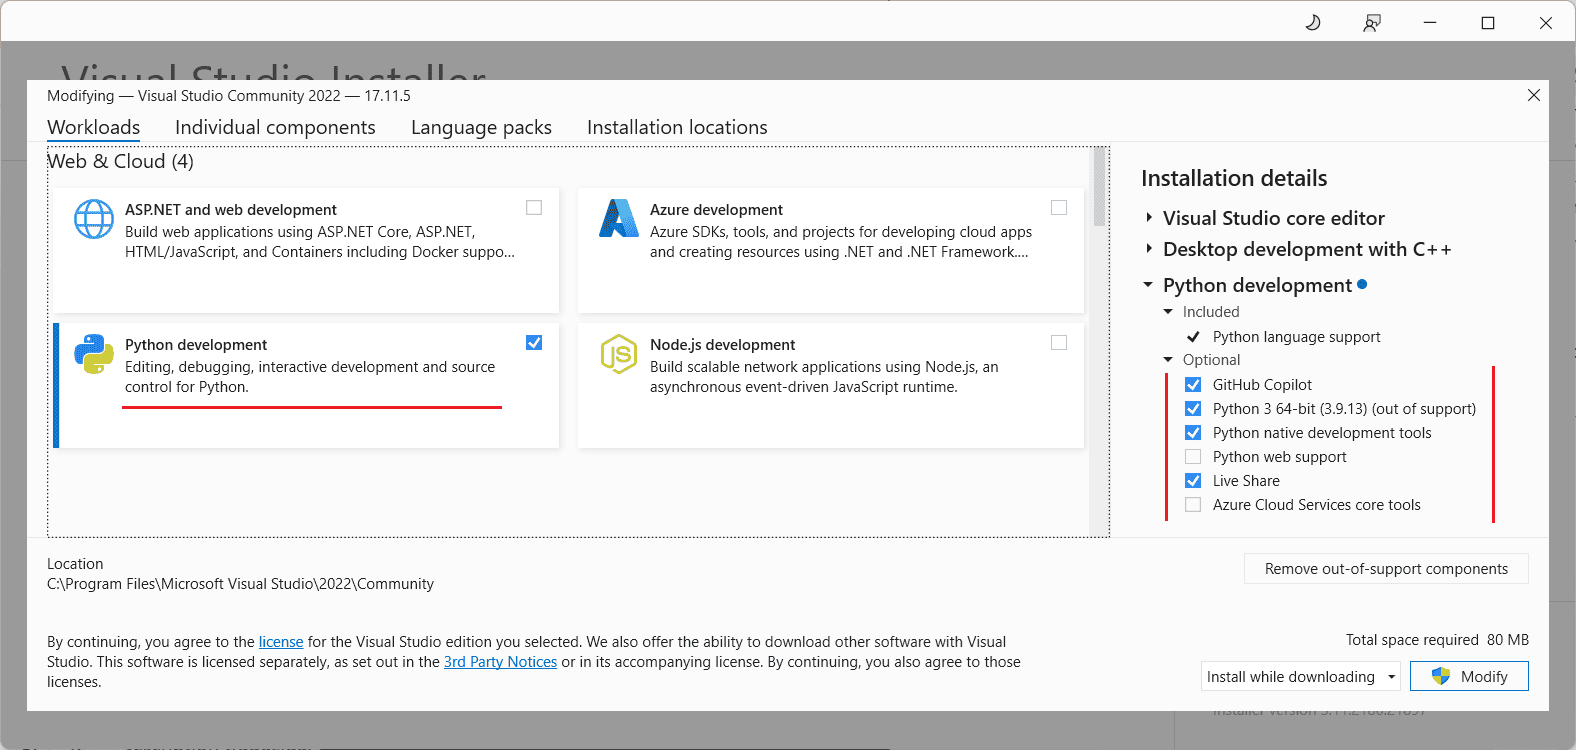The height and width of the screenshot is (750, 1576).
Task: Click Remove out-of-support components button
Action: click(x=1386, y=568)
